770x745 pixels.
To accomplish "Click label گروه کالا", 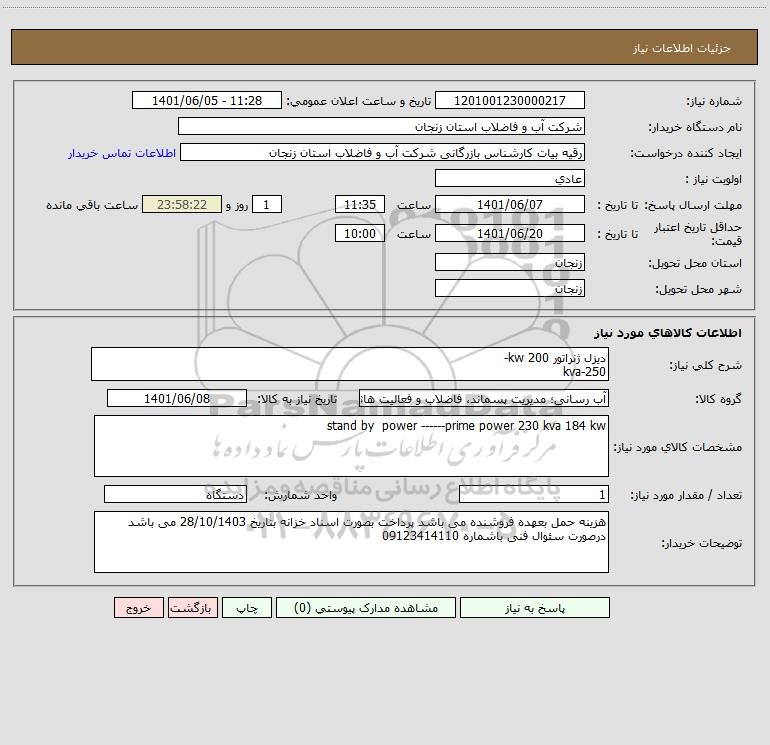I will click(x=718, y=399).
